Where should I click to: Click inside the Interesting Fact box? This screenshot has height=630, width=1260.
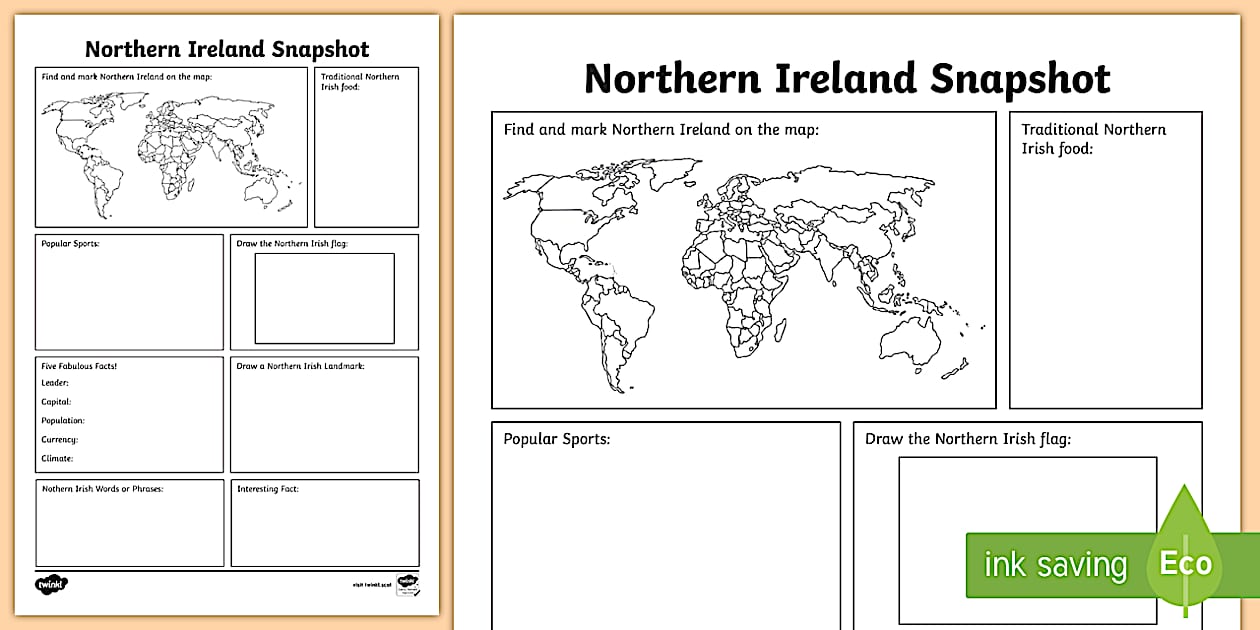tap(324, 530)
